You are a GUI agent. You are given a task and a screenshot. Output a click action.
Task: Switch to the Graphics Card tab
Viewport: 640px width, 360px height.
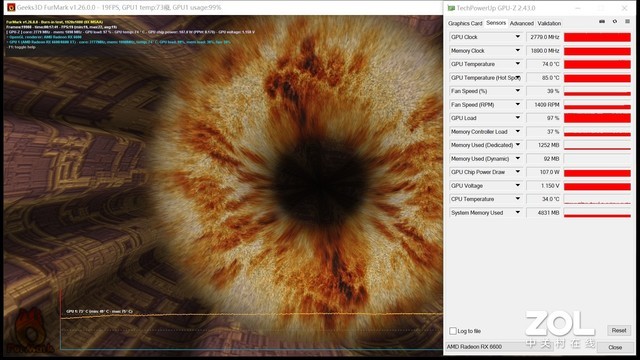[x=465, y=23]
